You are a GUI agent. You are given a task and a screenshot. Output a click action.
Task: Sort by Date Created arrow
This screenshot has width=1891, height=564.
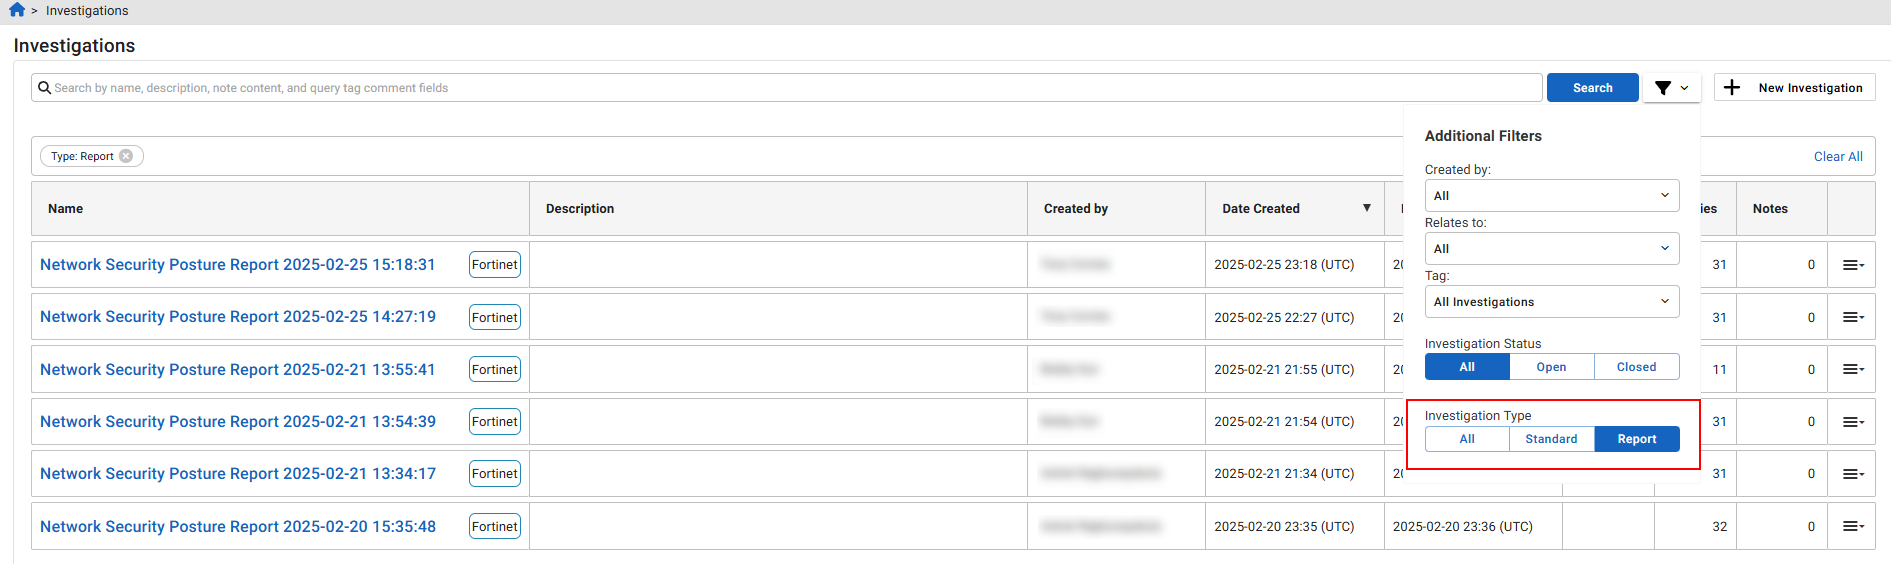(1366, 208)
